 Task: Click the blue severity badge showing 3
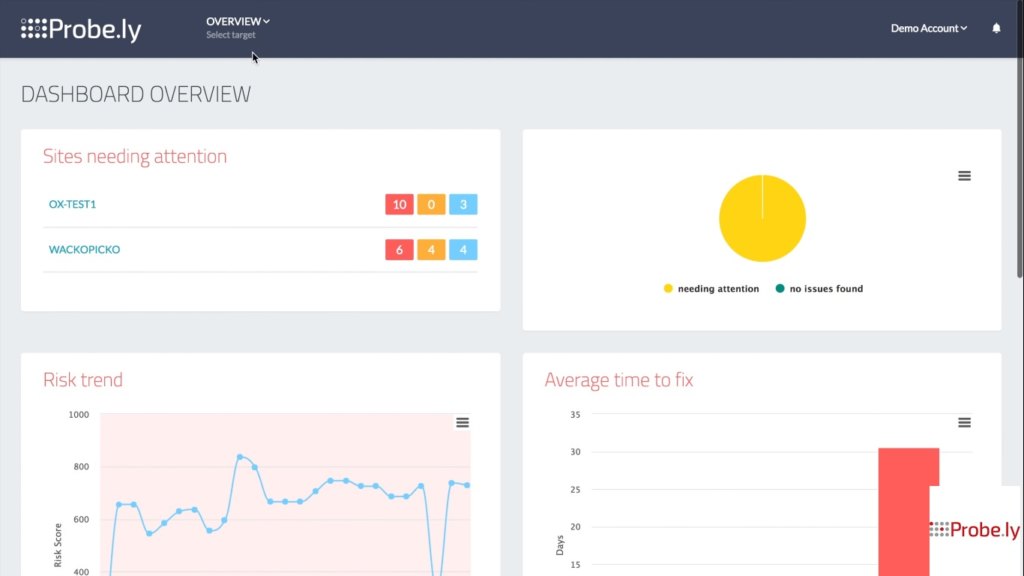click(x=463, y=203)
